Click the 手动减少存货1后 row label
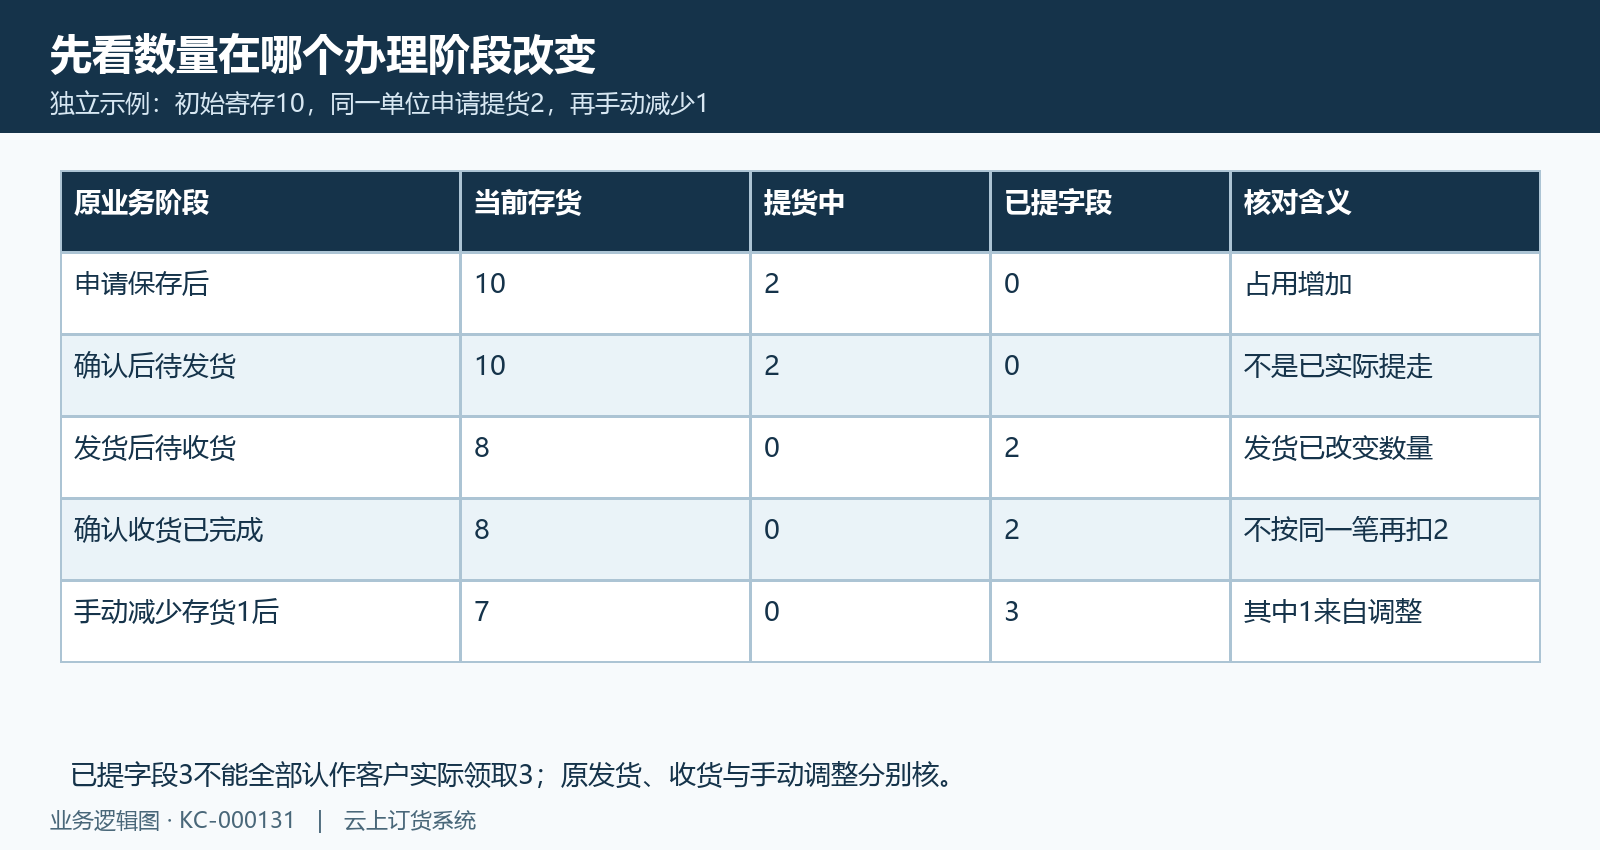The height and width of the screenshot is (850, 1600). (x=176, y=612)
